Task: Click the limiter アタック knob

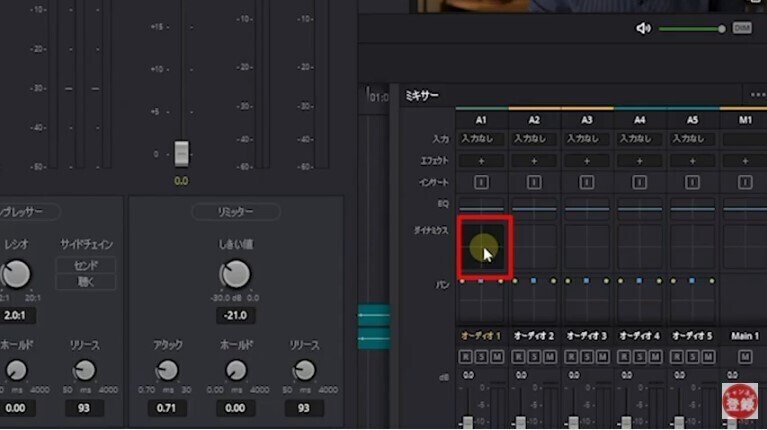Action: [x=167, y=371]
